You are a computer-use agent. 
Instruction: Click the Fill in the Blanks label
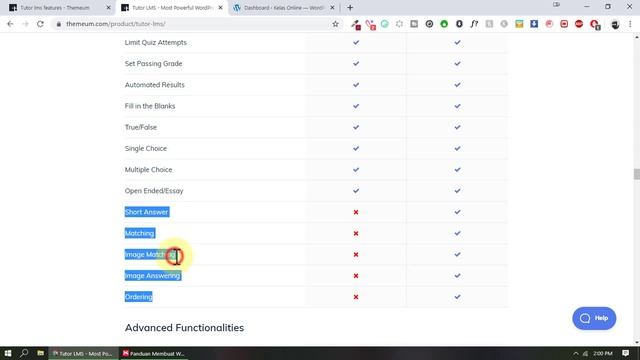click(150, 106)
